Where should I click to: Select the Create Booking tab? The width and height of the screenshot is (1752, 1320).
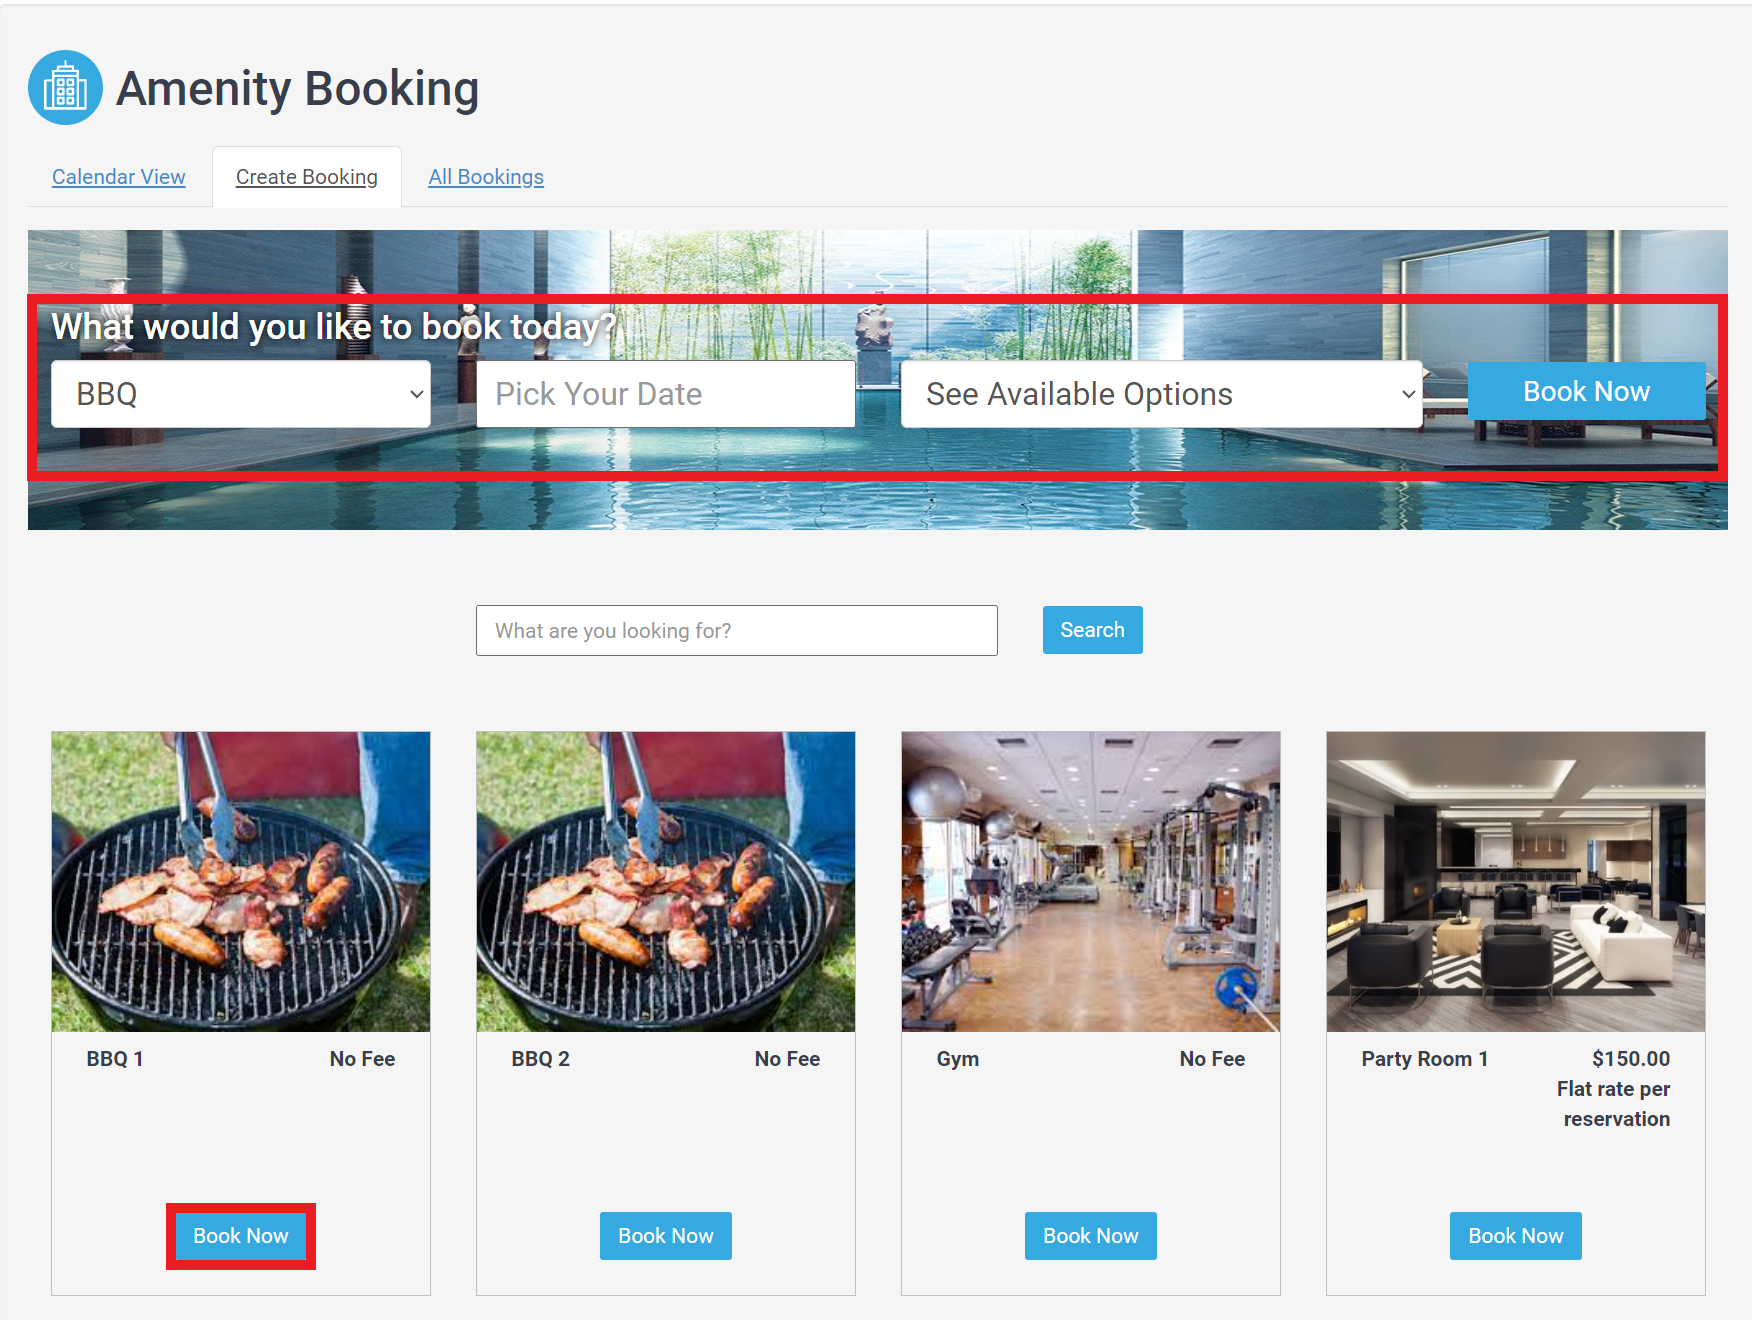[307, 177]
